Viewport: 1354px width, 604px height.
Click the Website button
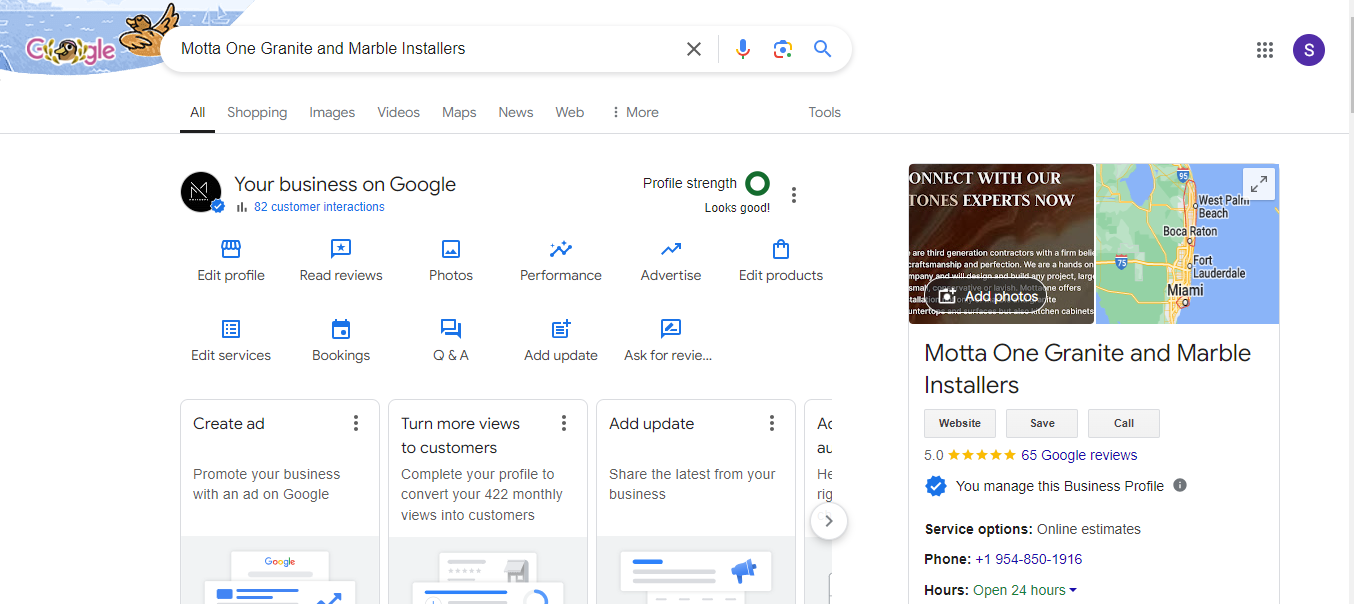[x=960, y=423]
